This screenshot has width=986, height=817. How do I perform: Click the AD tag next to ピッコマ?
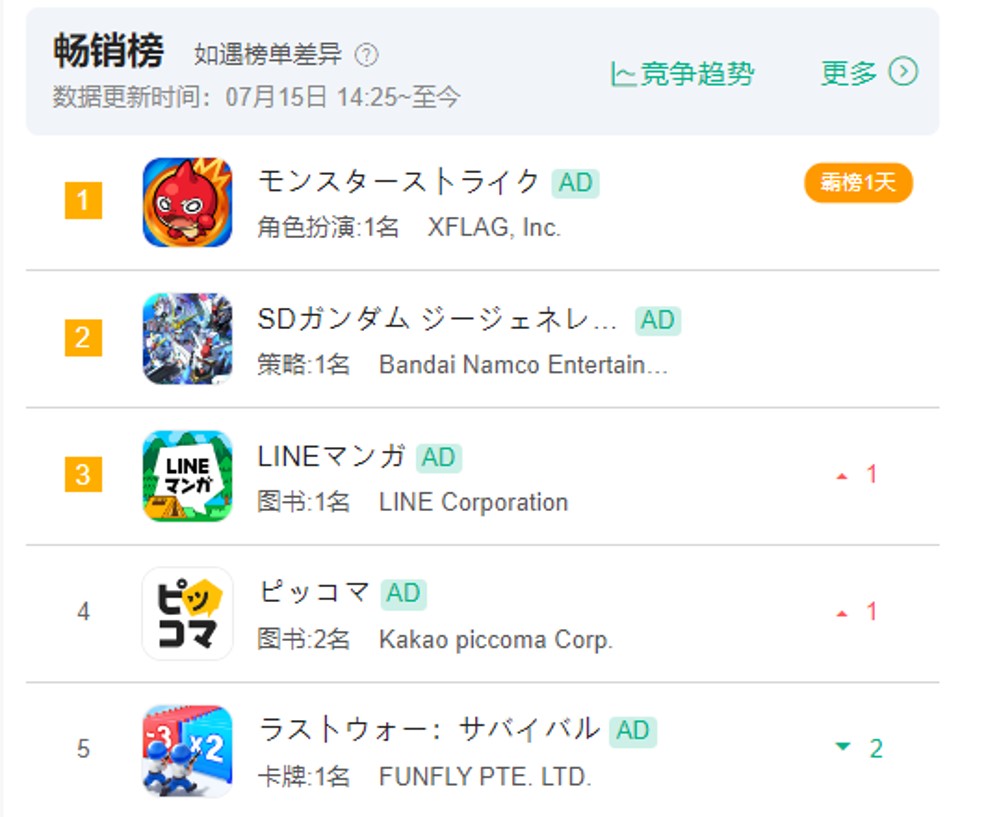tap(403, 593)
